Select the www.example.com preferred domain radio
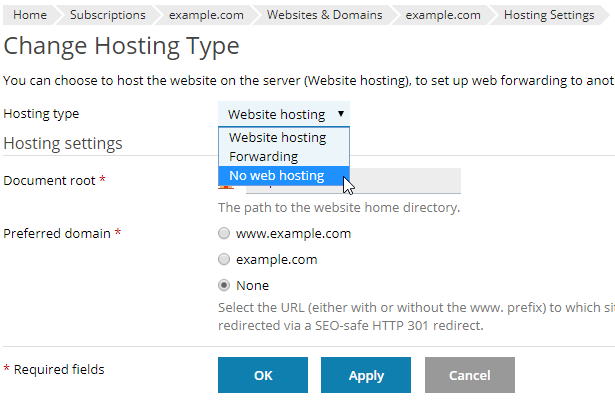Screen dimensions: 615x402 click(x=224, y=234)
